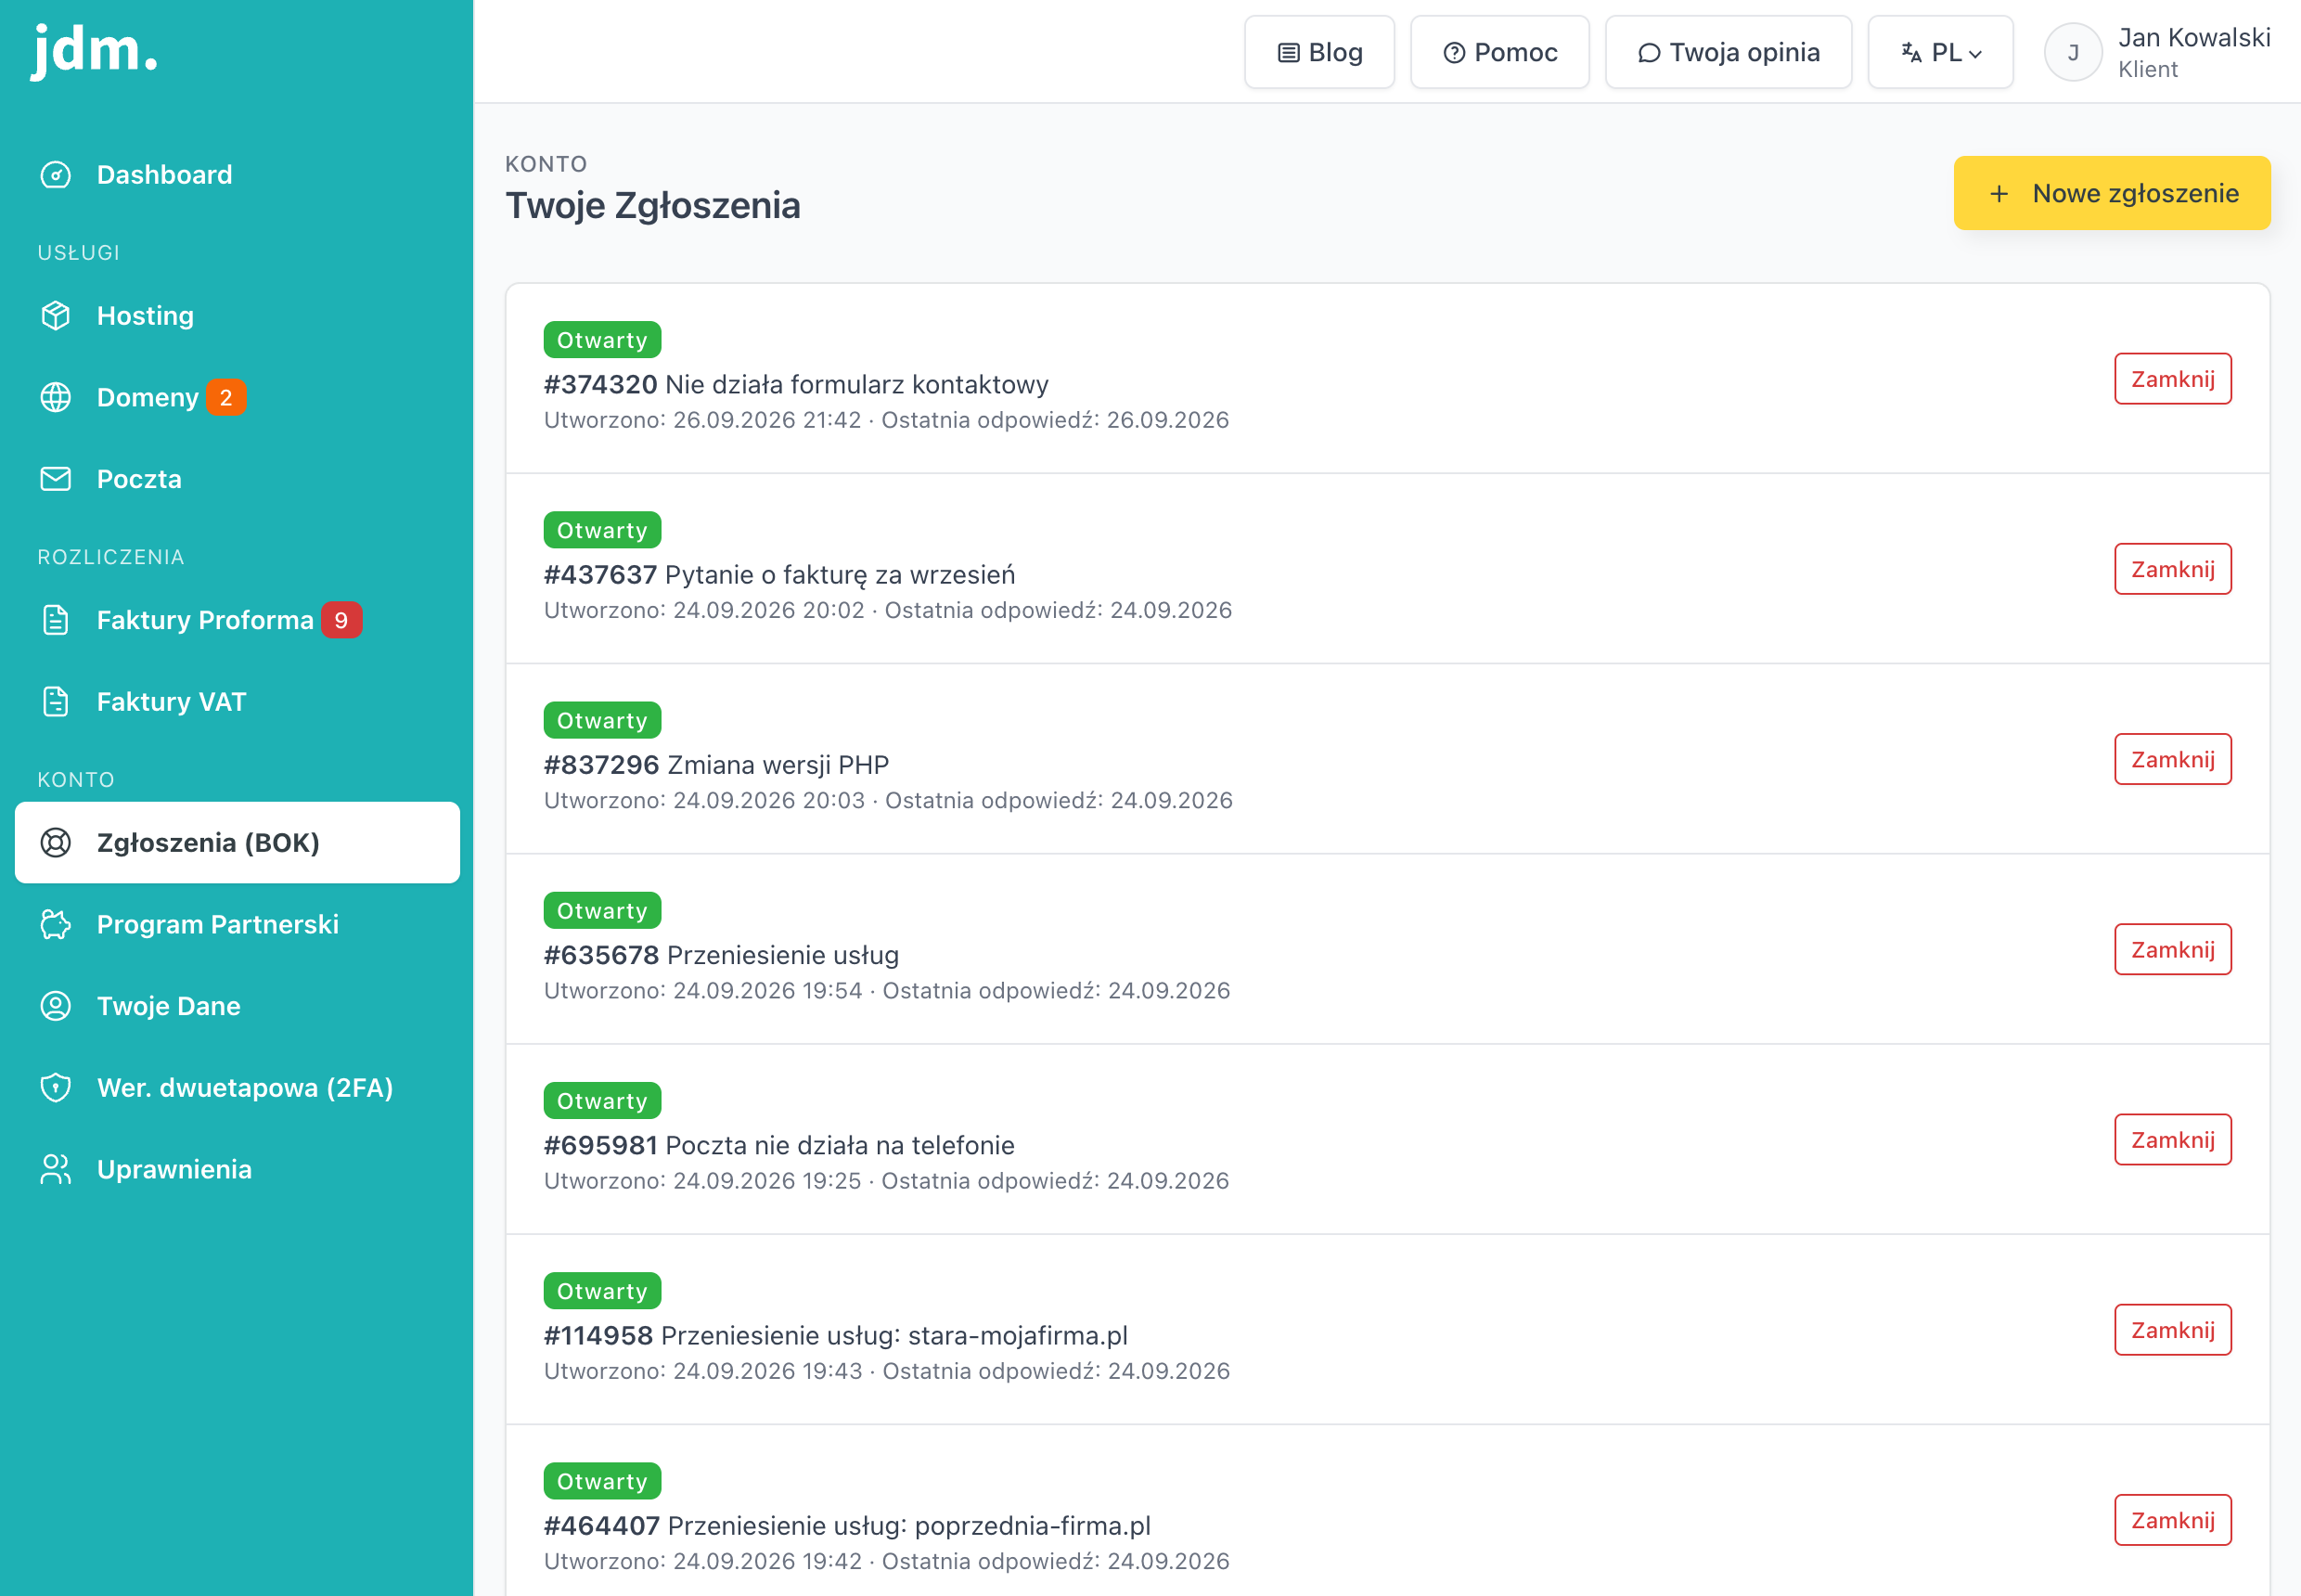The width and height of the screenshot is (2301, 1596).
Task: Click the Faktury Proforma document icon
Action: pos(55,620)
